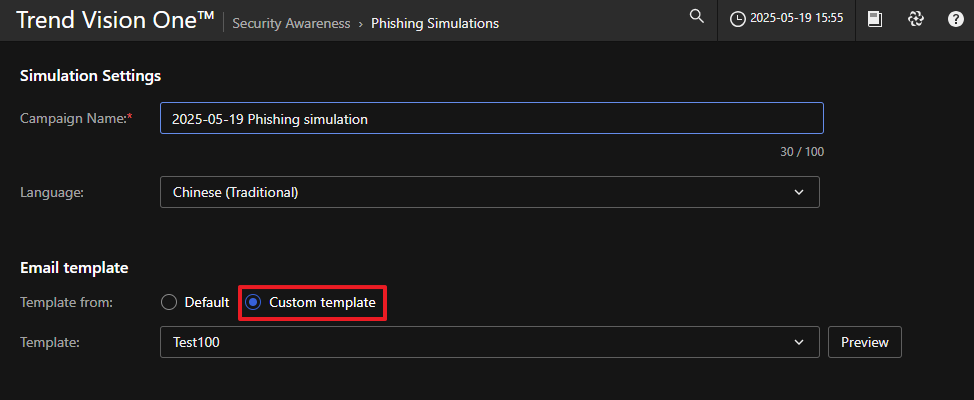Select the Custom template radio button

point(253,302)
